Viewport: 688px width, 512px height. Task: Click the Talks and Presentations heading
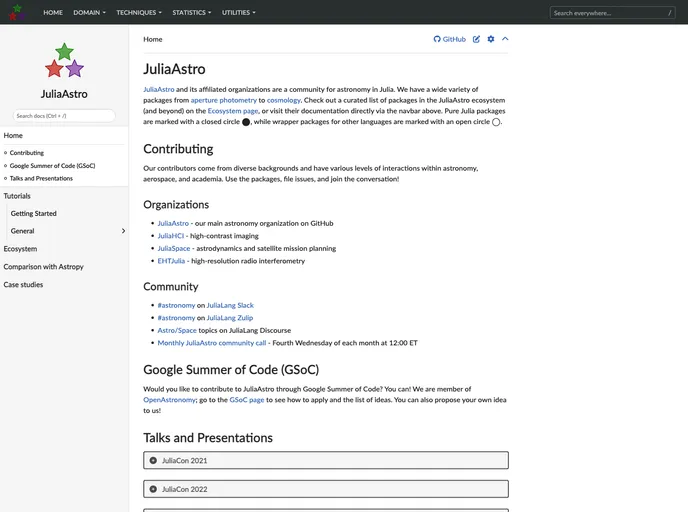[x=208, y=437]
